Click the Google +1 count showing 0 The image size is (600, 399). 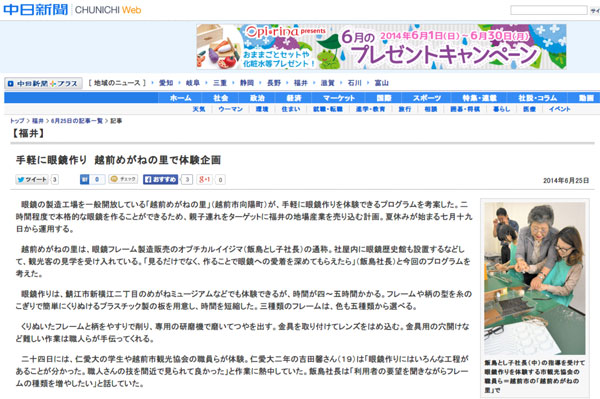click(220, 180)
